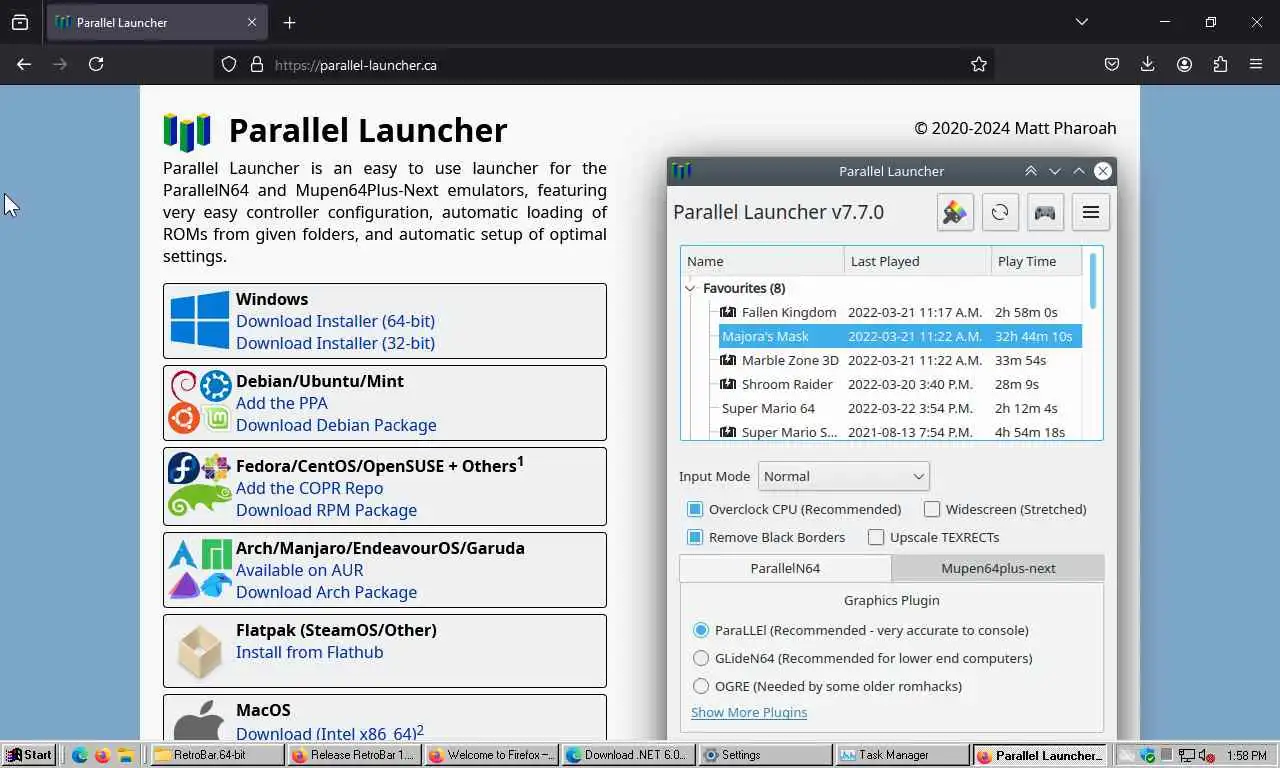Click Available on AUR link

coord(300,570)
